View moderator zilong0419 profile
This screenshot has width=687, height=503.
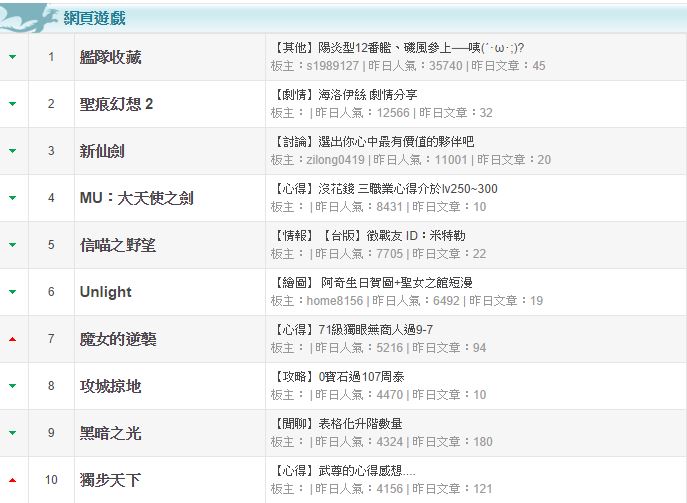click(x=336, y=160)
